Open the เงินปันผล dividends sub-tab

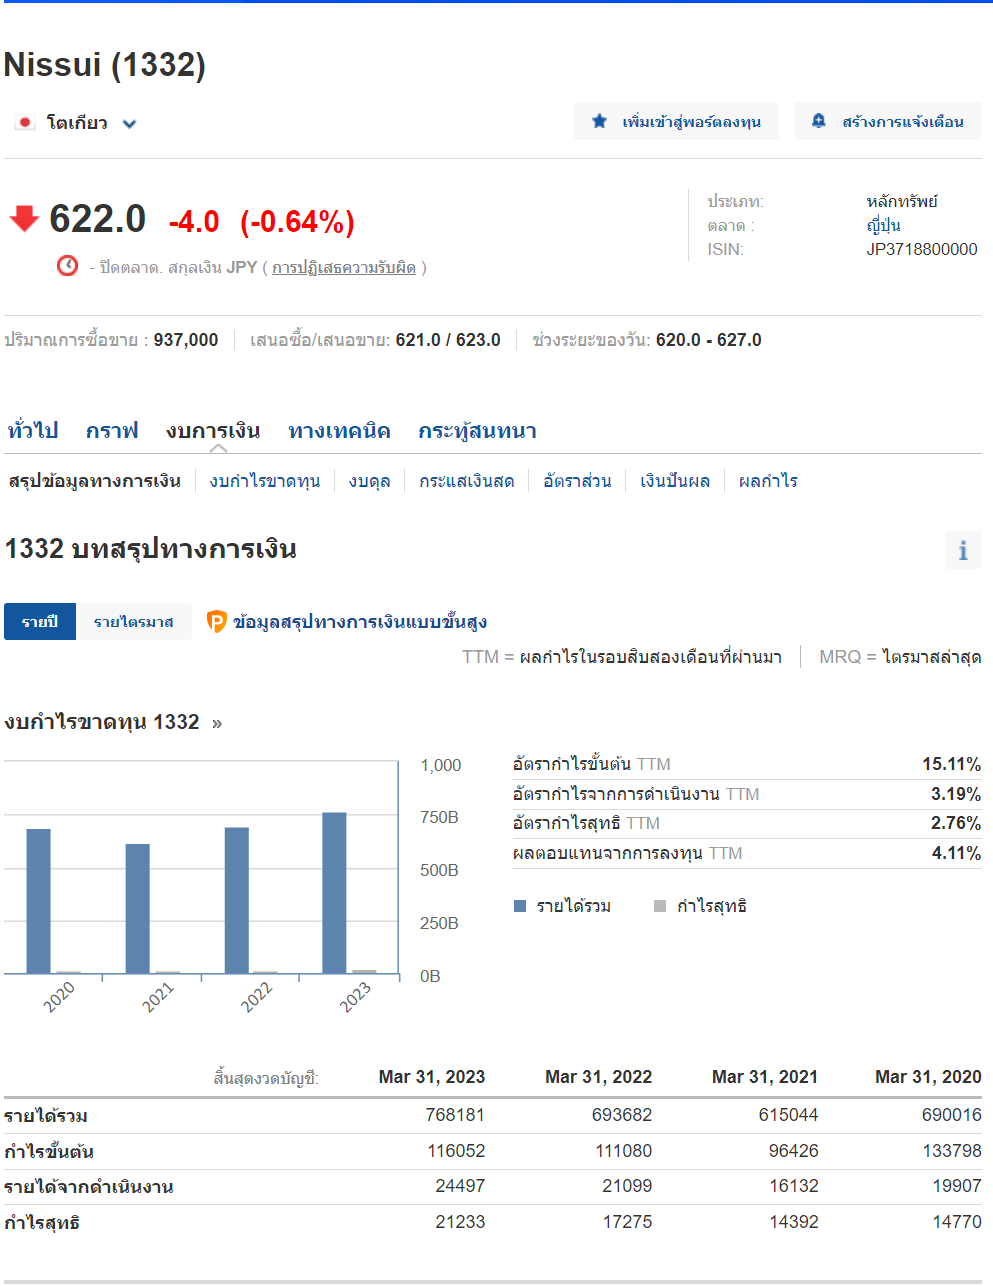click(x=675, y=481)
